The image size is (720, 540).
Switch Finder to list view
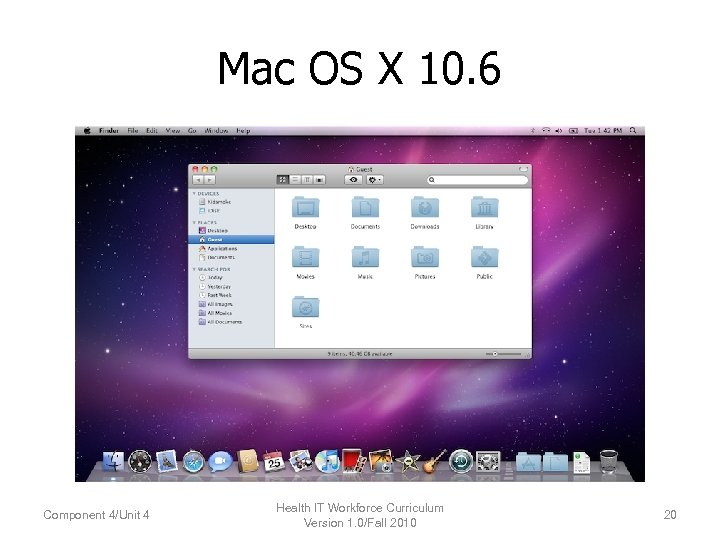point(295,180)
